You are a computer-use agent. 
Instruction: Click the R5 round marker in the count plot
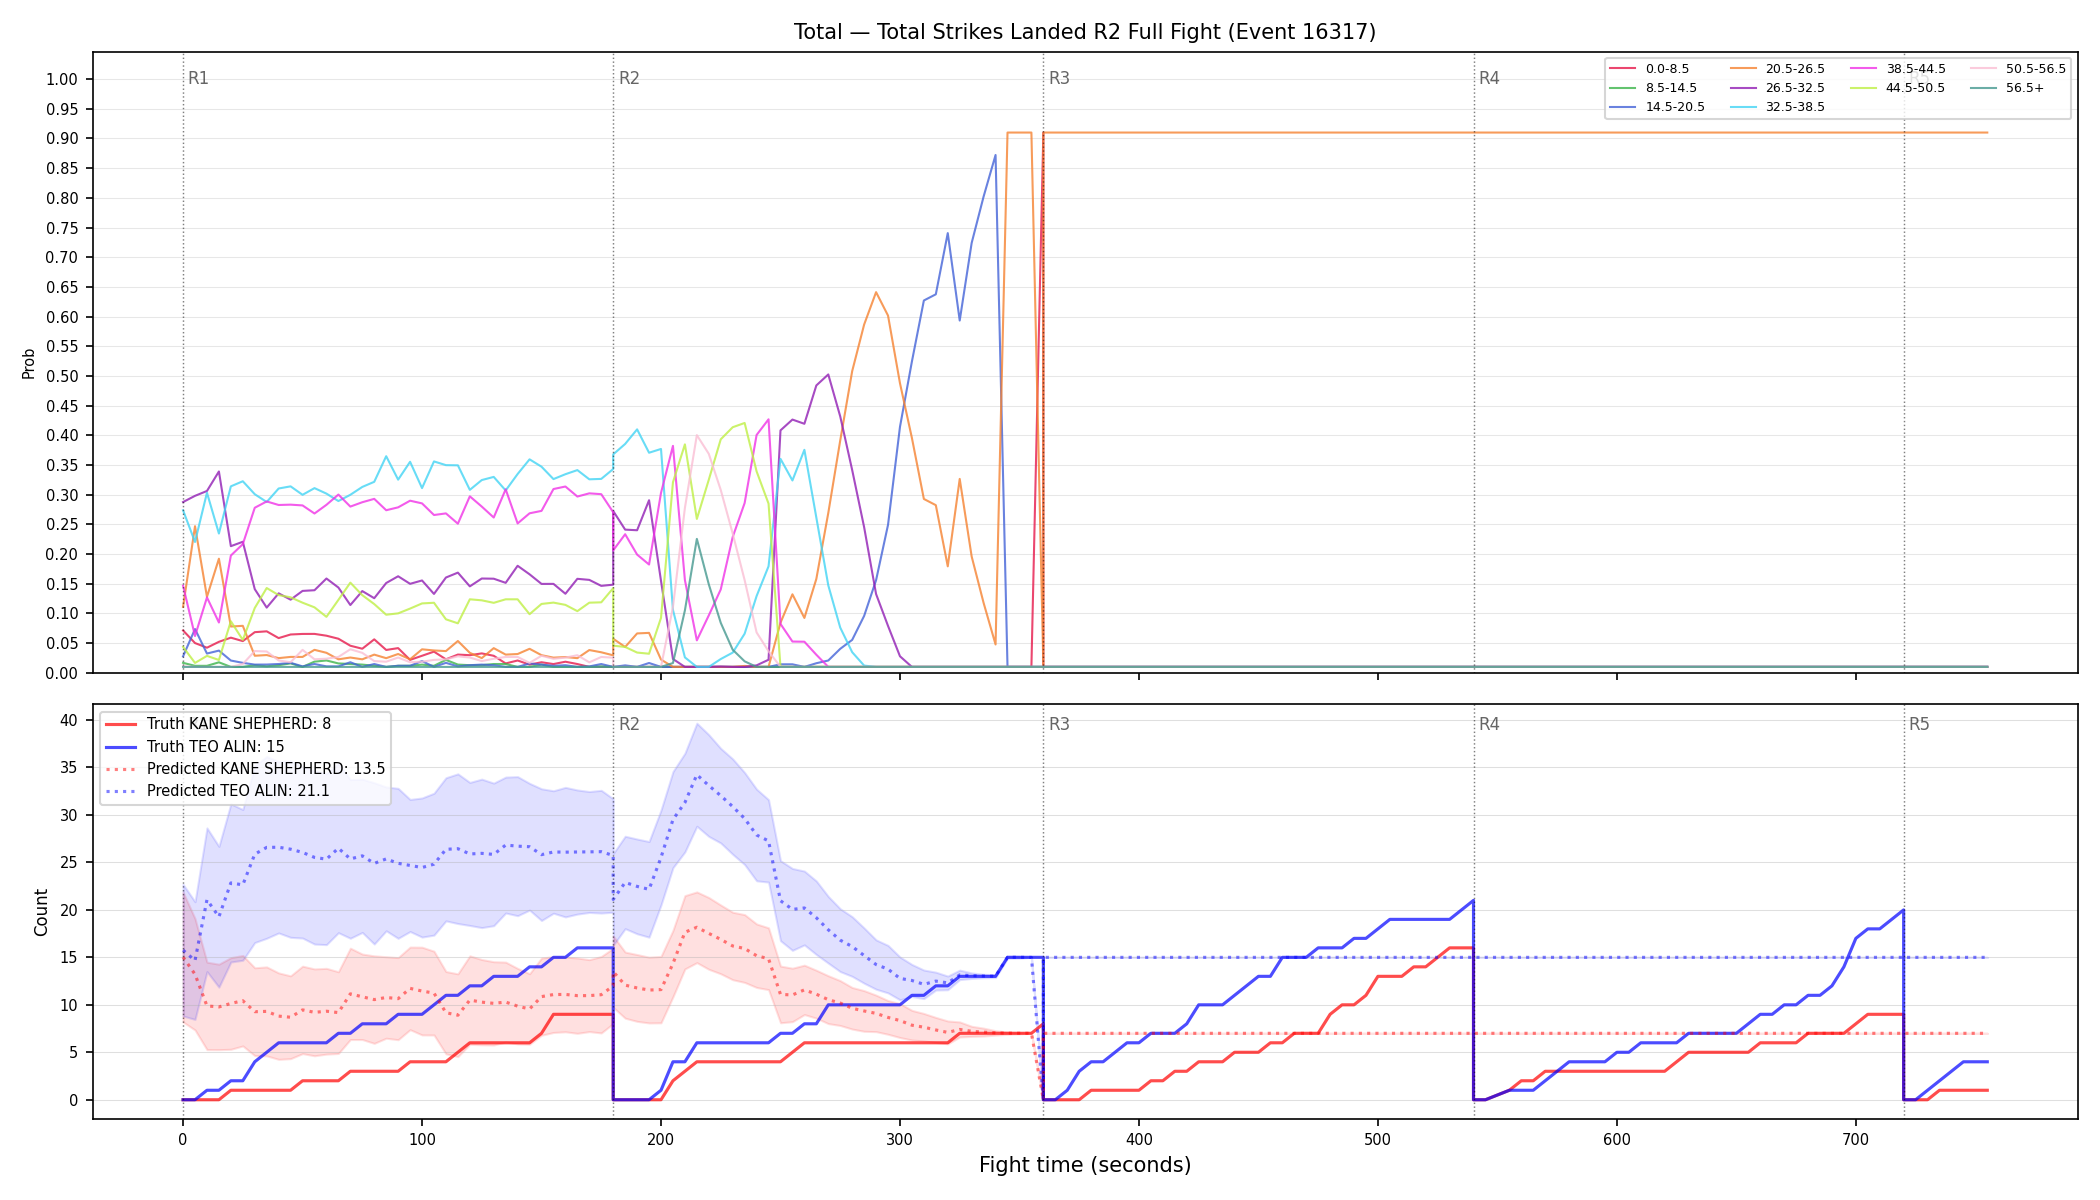(x=1919, y=724)
